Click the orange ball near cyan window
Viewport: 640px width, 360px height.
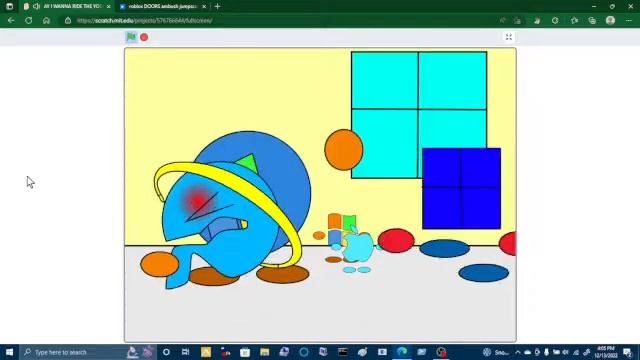(x=344, y=150)
